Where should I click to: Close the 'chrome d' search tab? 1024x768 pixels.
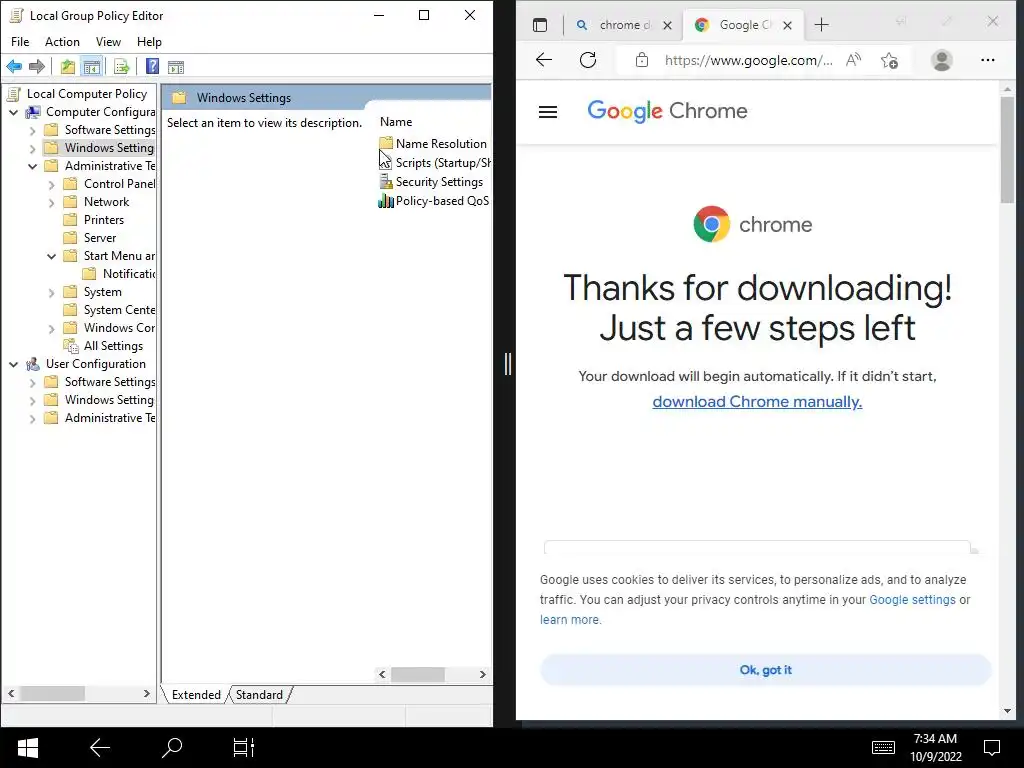[667, 25]
